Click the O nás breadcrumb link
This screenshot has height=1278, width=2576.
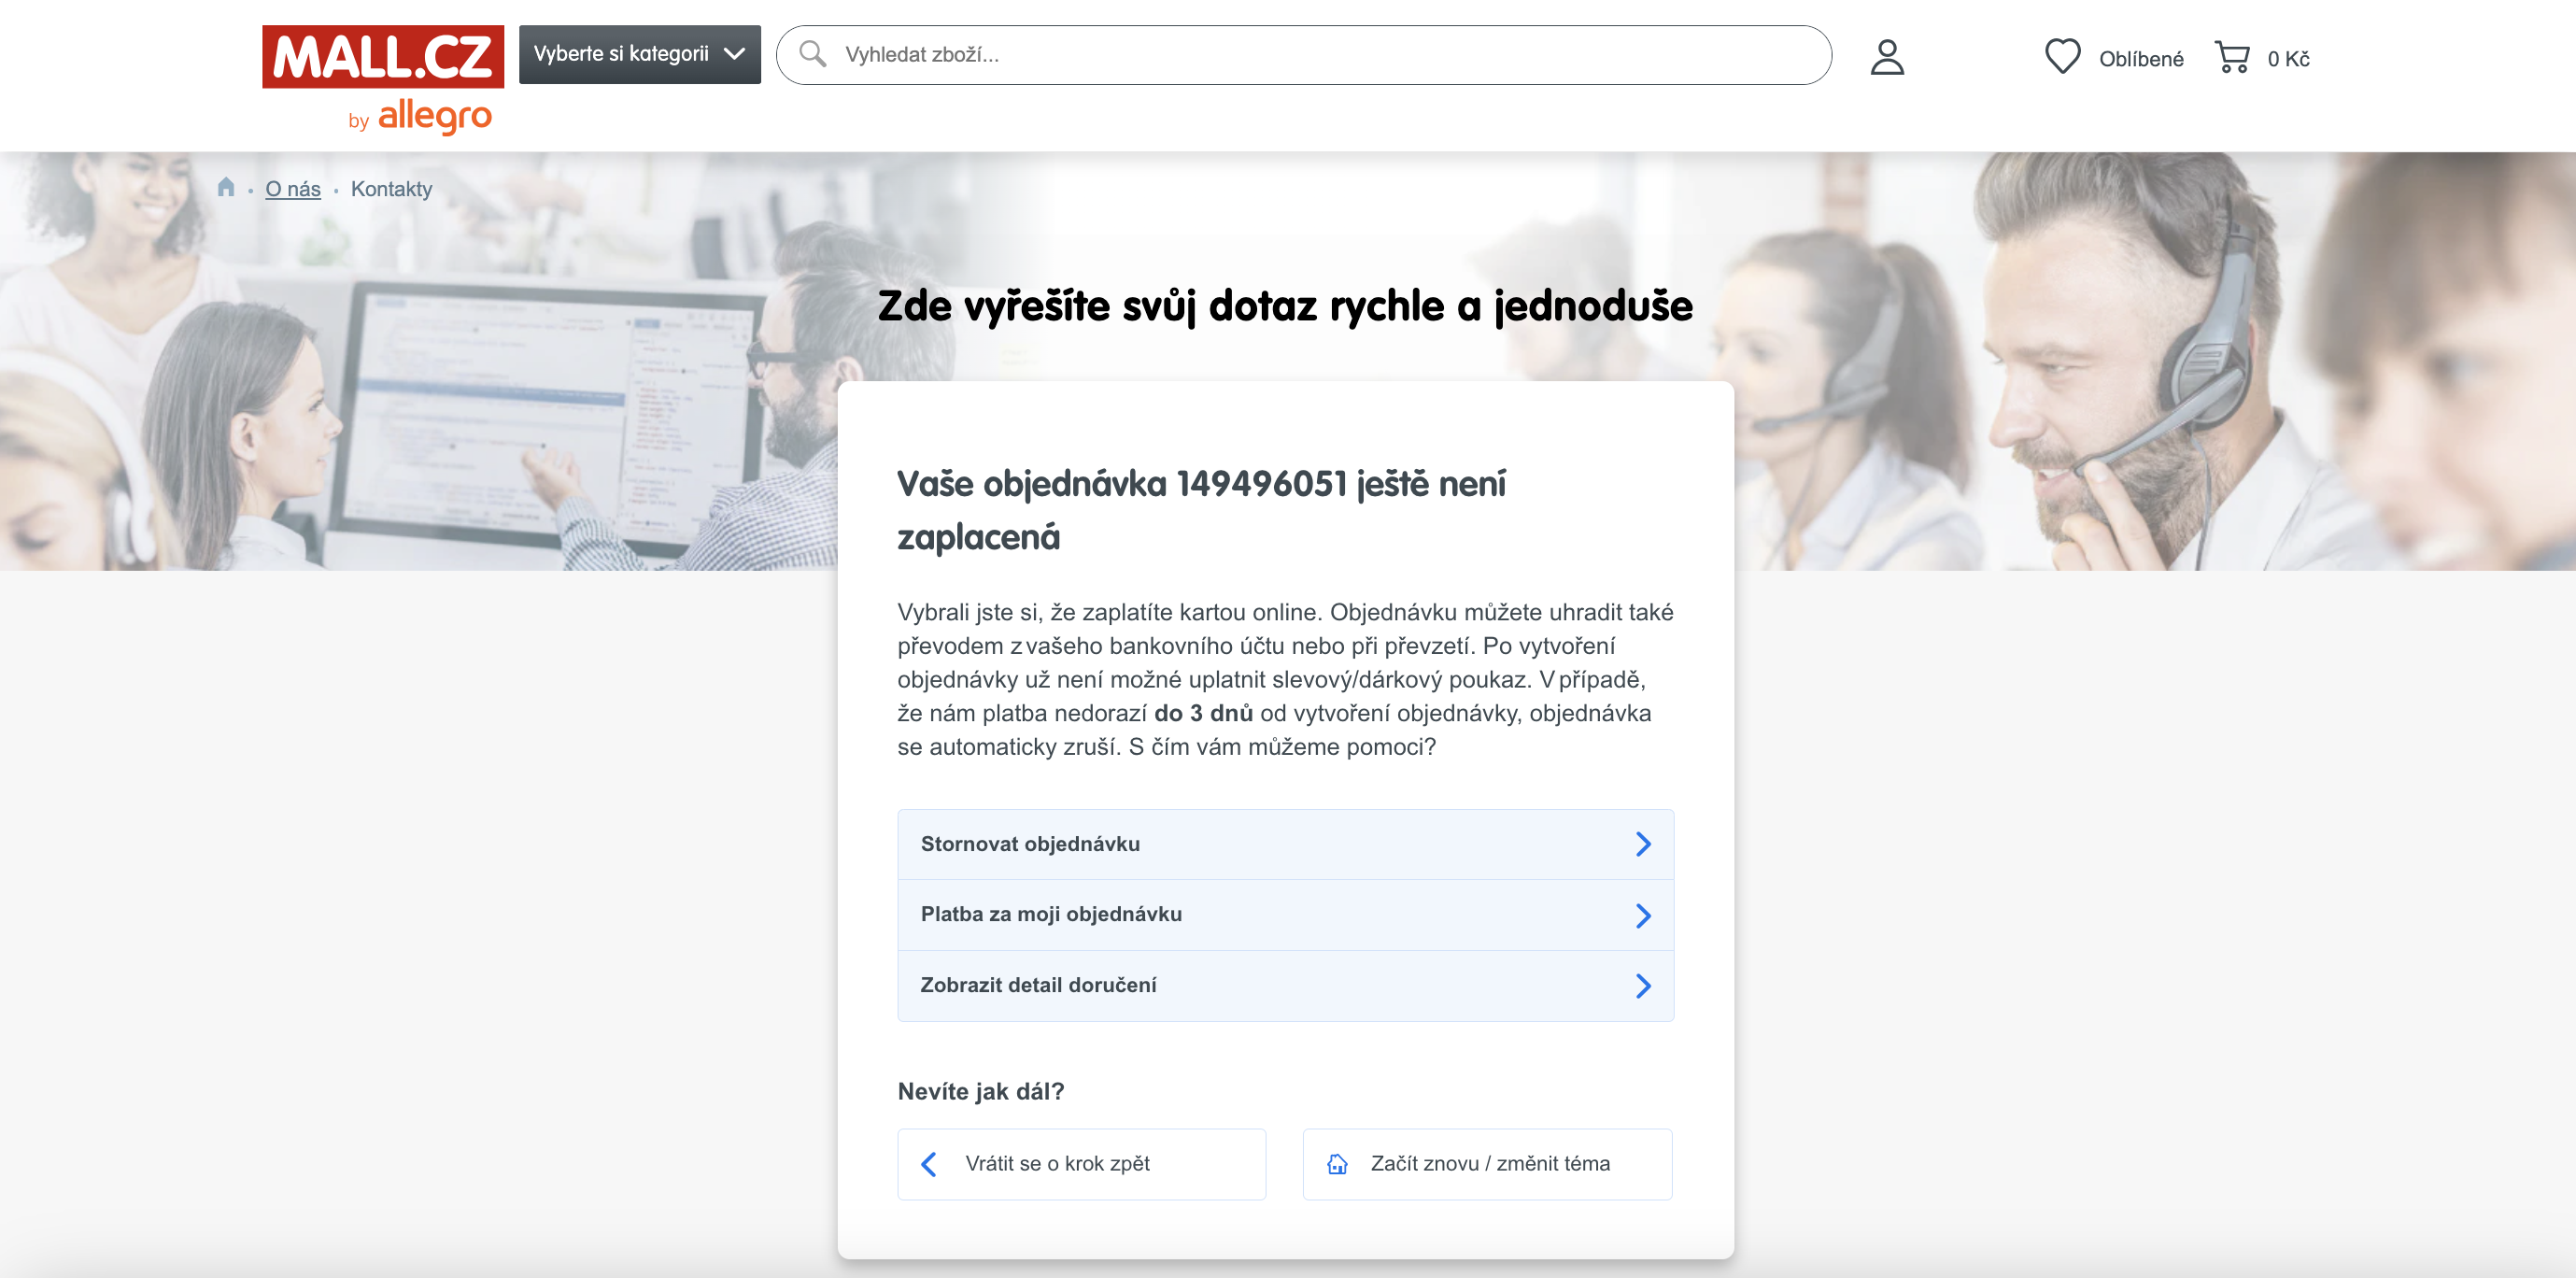pyautogui.click(x=292, y=189)
